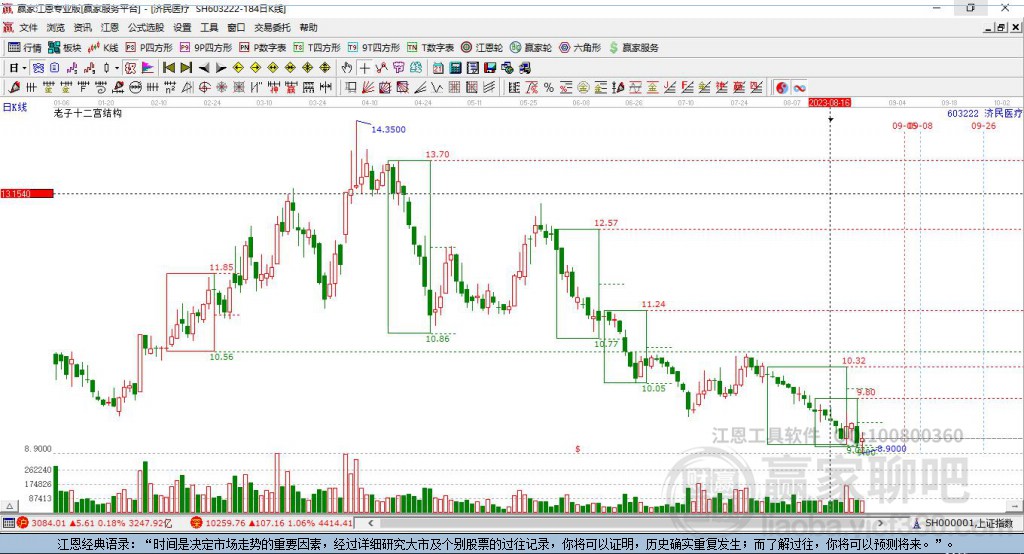This screenshot has height=554, width=1024.
Task: Click the 日K线 period label
Action: point(14,107)
